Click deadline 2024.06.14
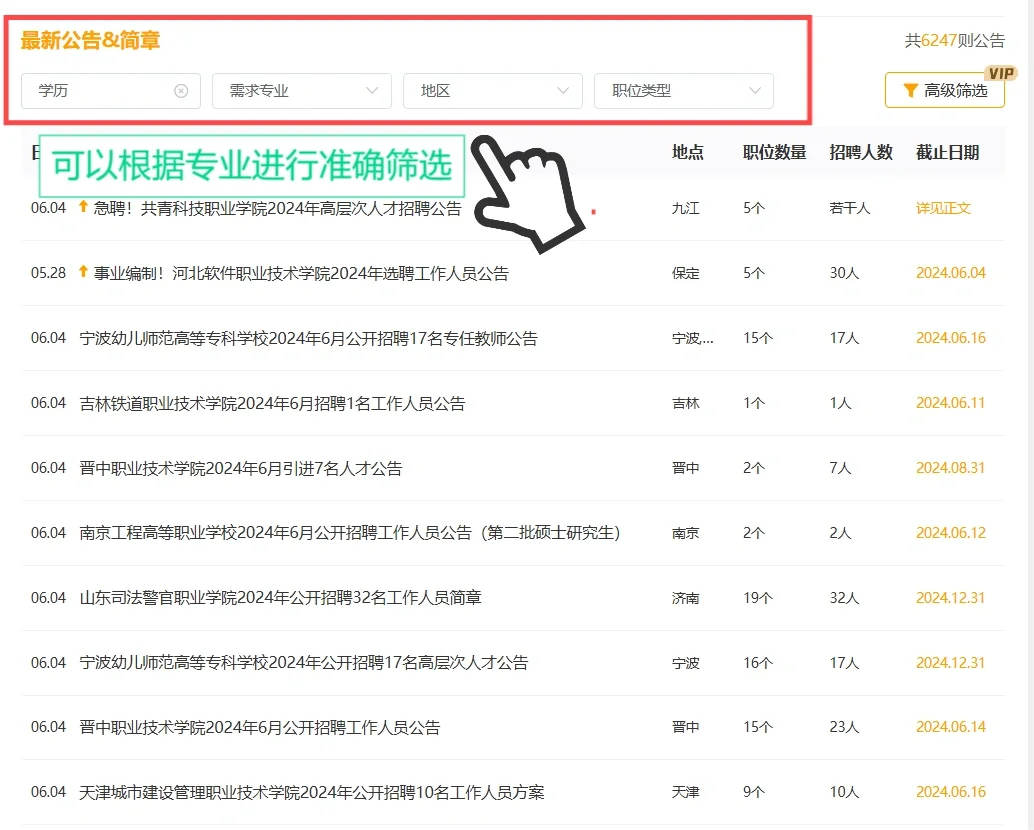 coord(951,726)
